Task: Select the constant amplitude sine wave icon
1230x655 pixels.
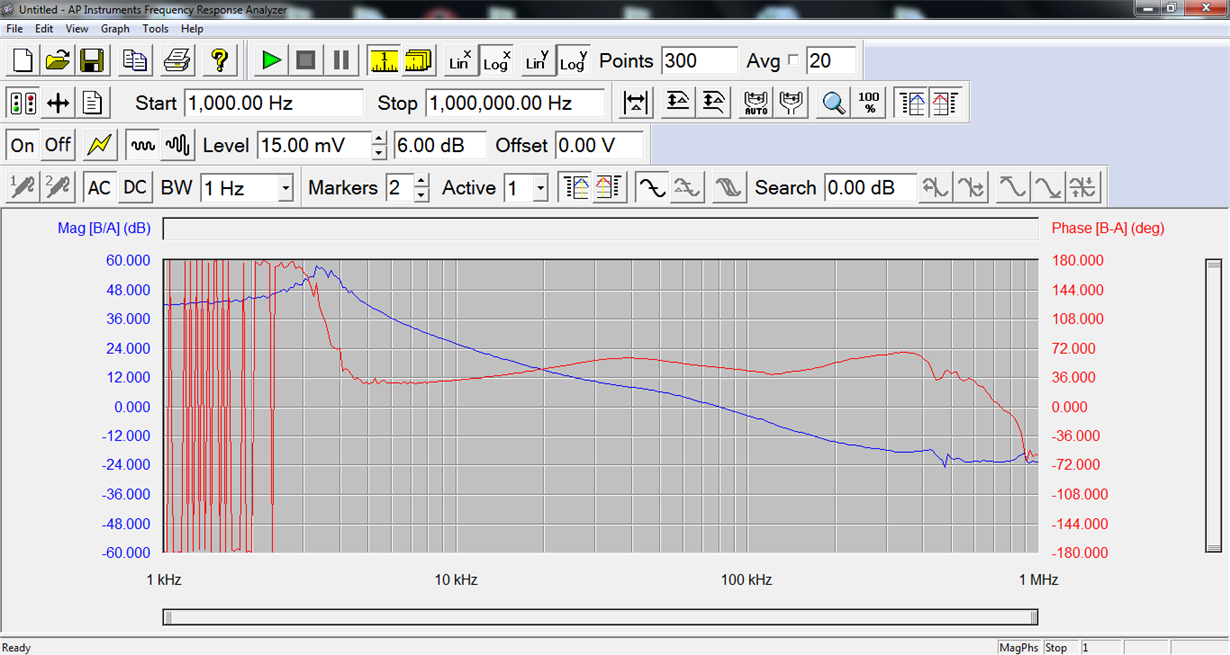Action: pos(143,145)
